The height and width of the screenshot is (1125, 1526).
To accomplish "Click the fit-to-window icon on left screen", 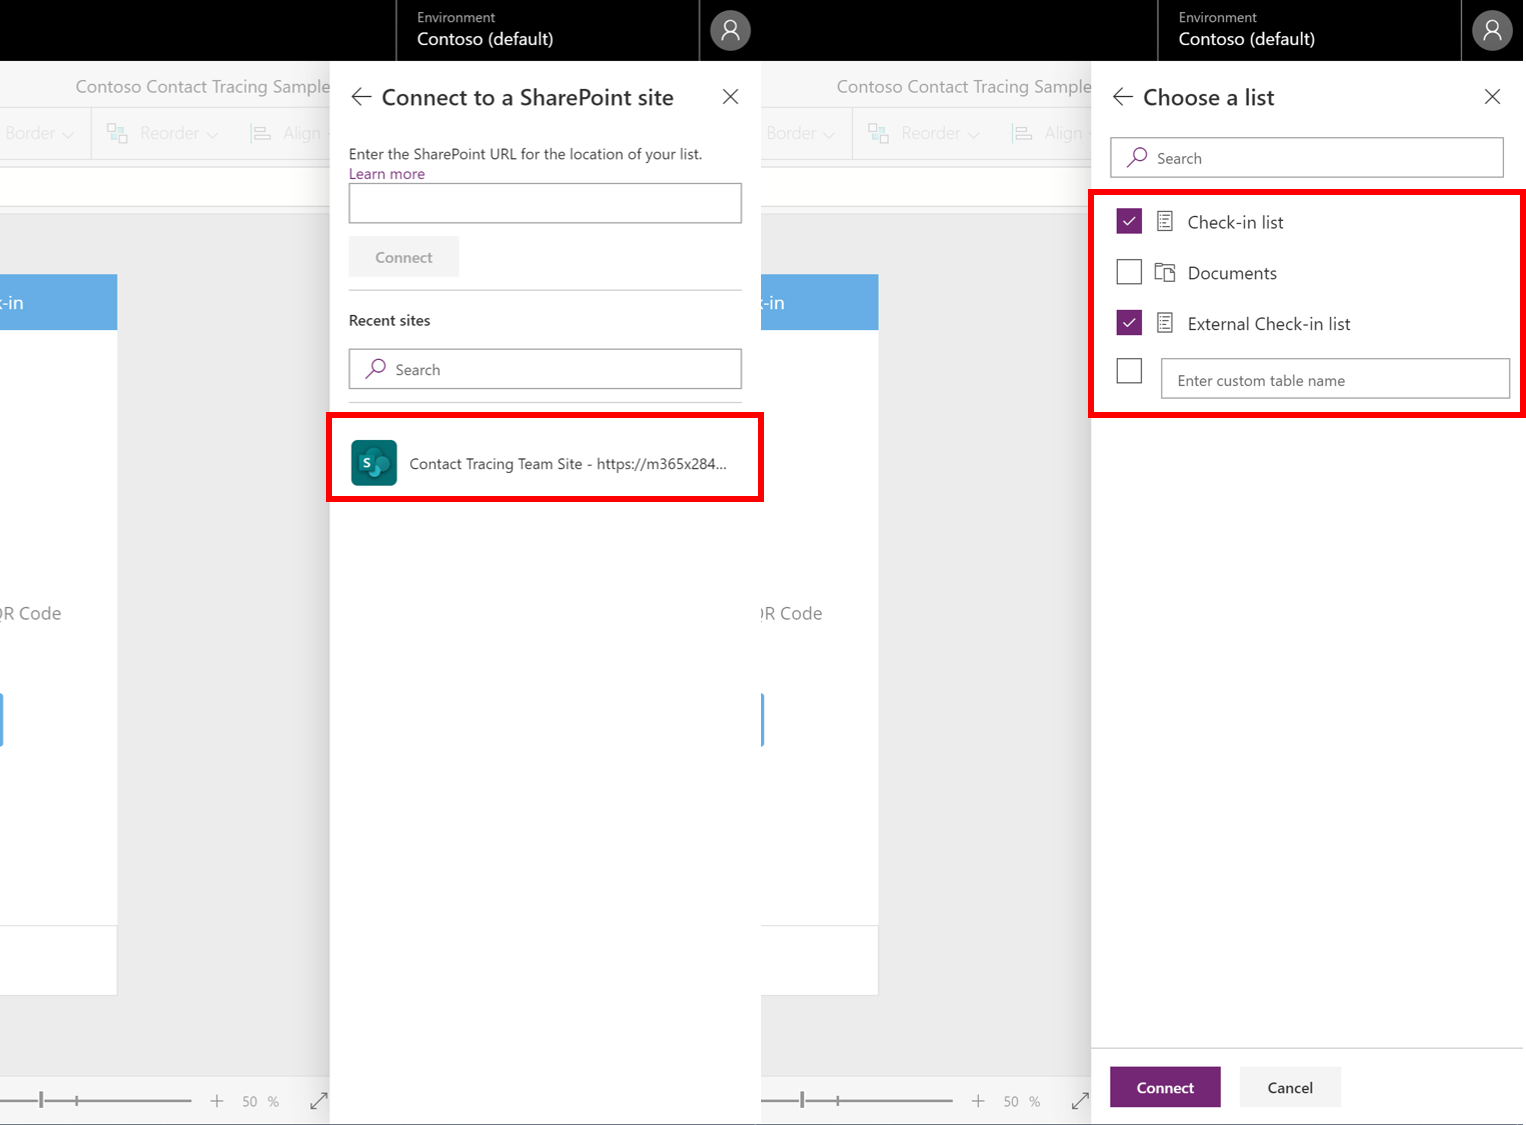I will 319,1101.
